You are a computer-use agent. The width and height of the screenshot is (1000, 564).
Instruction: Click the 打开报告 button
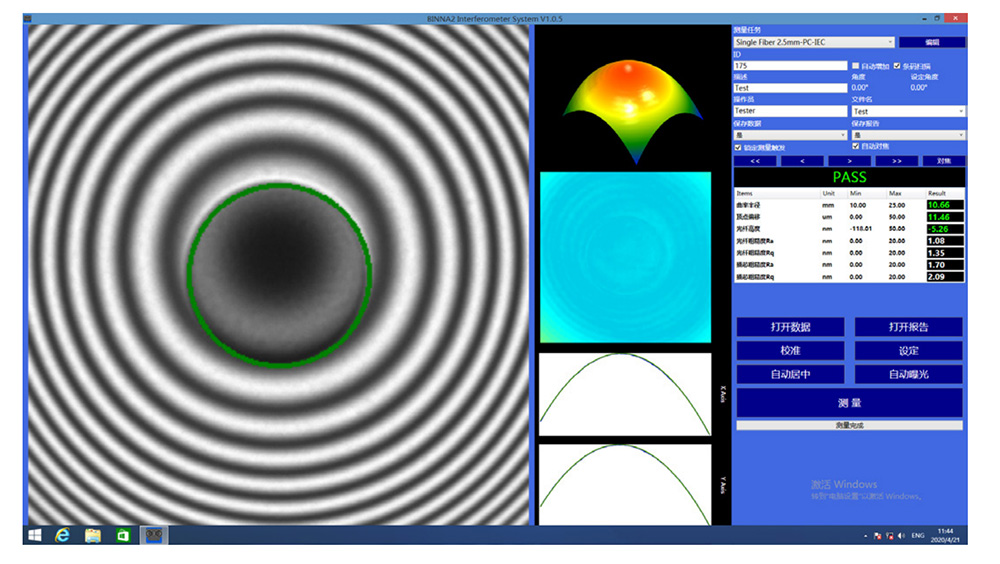(x=908, y=328)
